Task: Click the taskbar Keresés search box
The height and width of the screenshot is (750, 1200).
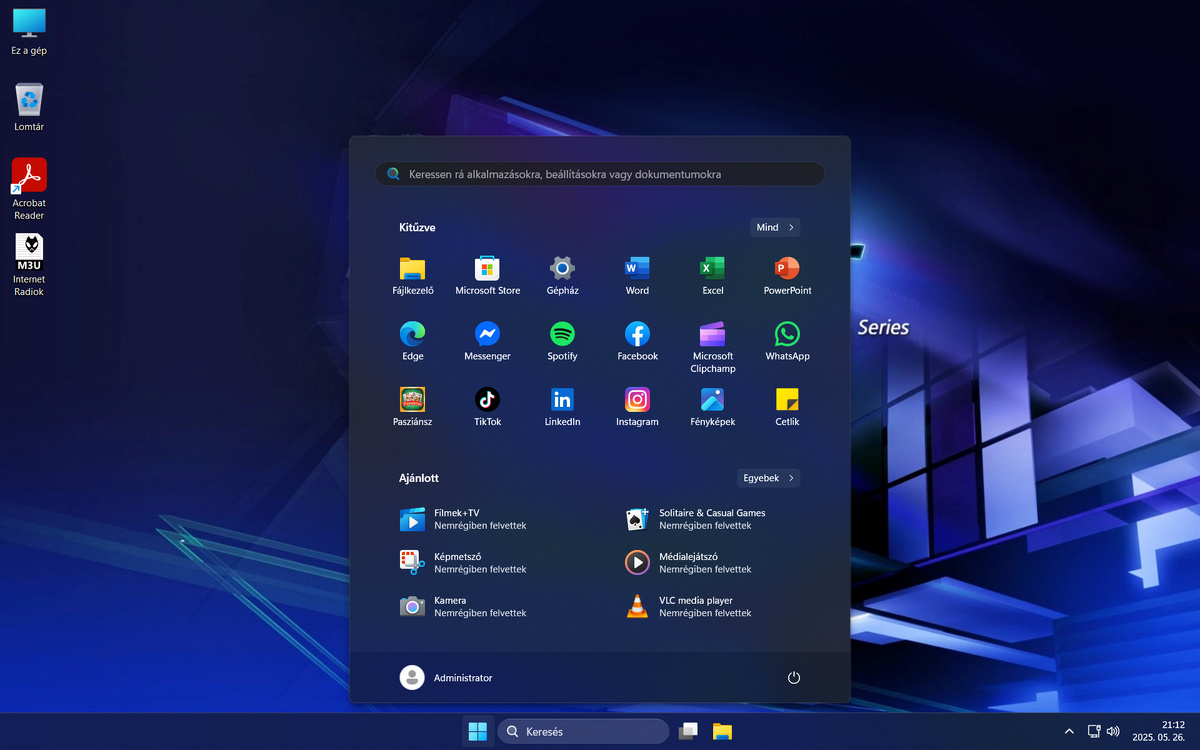Action: (x=583, y=731)
